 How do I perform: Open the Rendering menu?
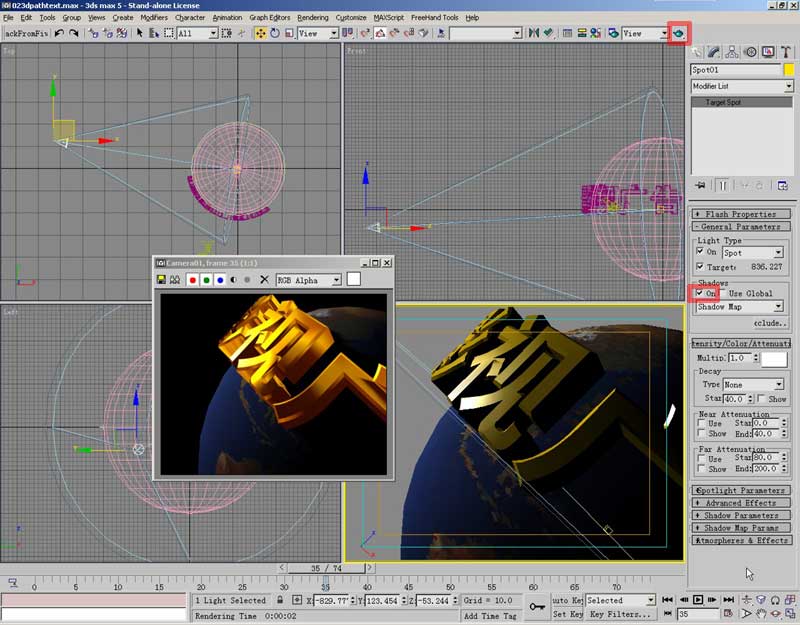pos(312,18)
